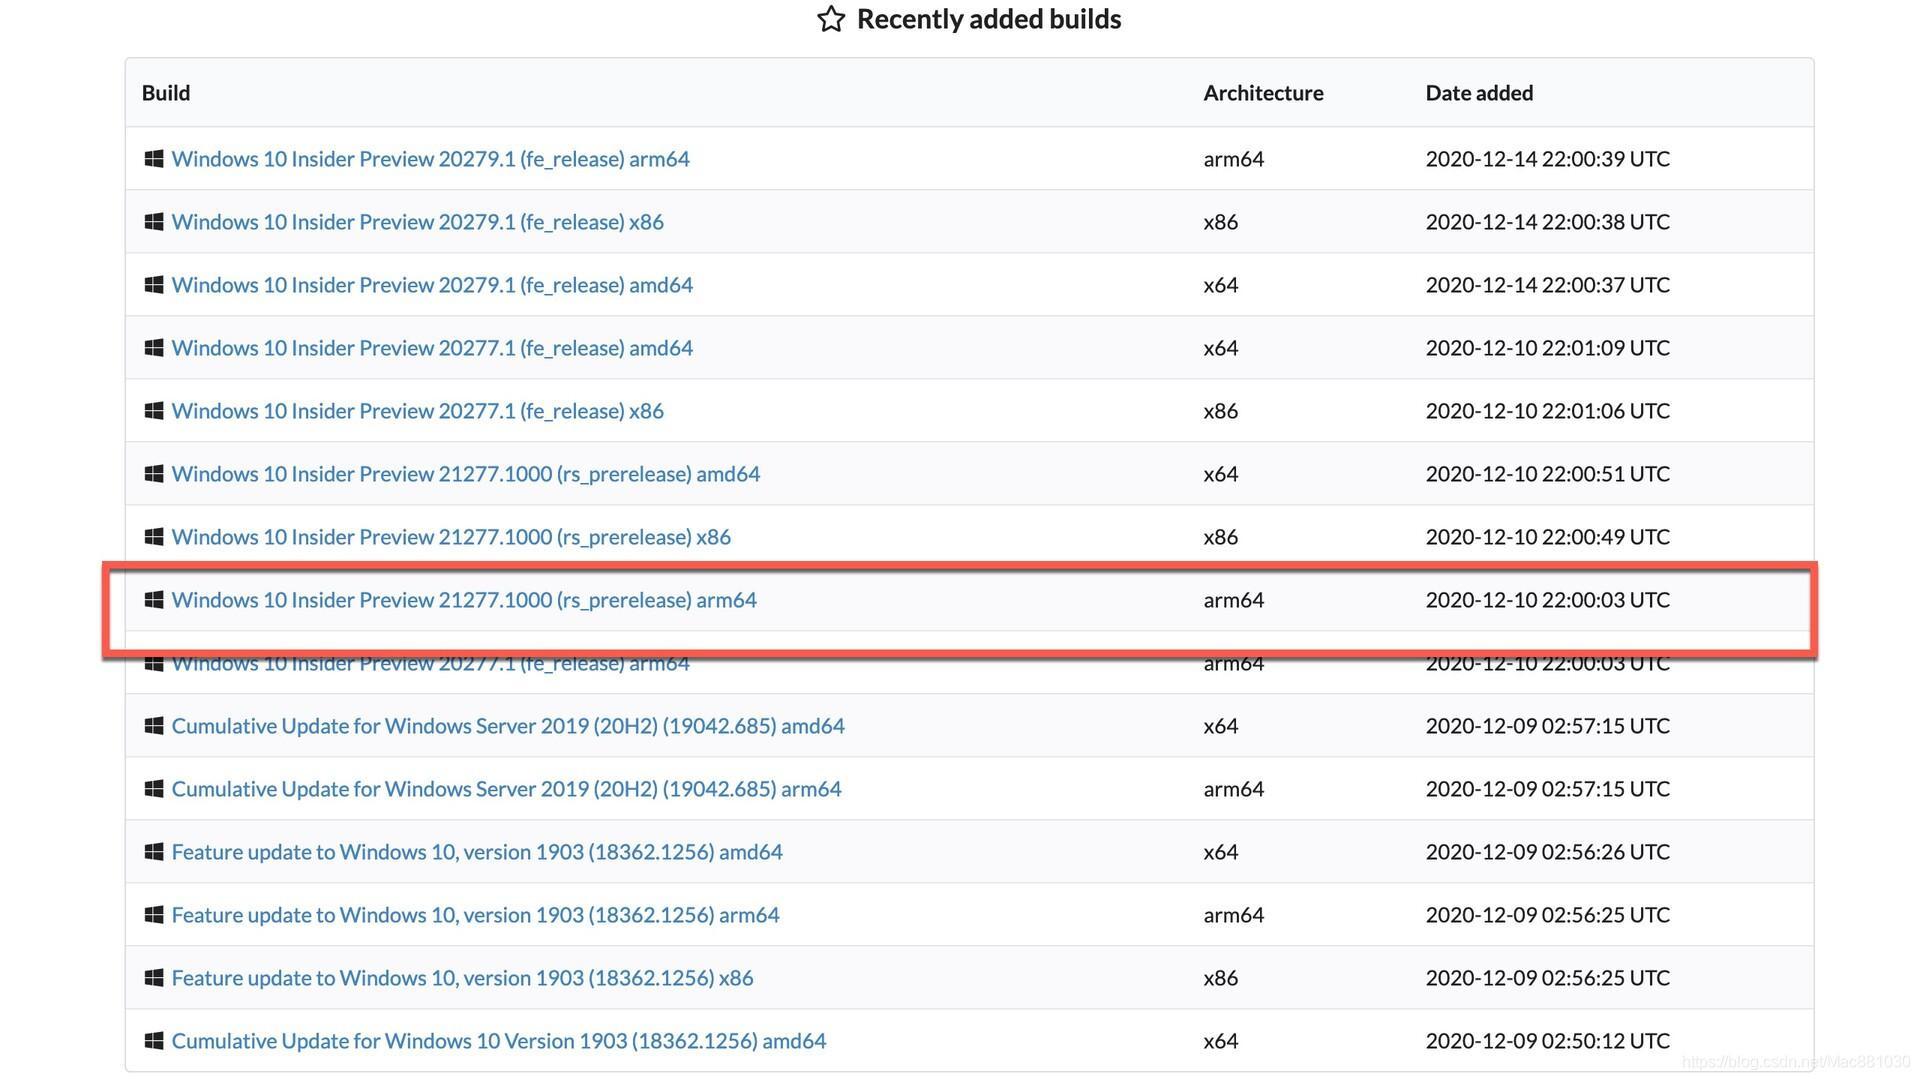Click Windows logo beside 20279.1 fe_release x86

tap(154, 222)
